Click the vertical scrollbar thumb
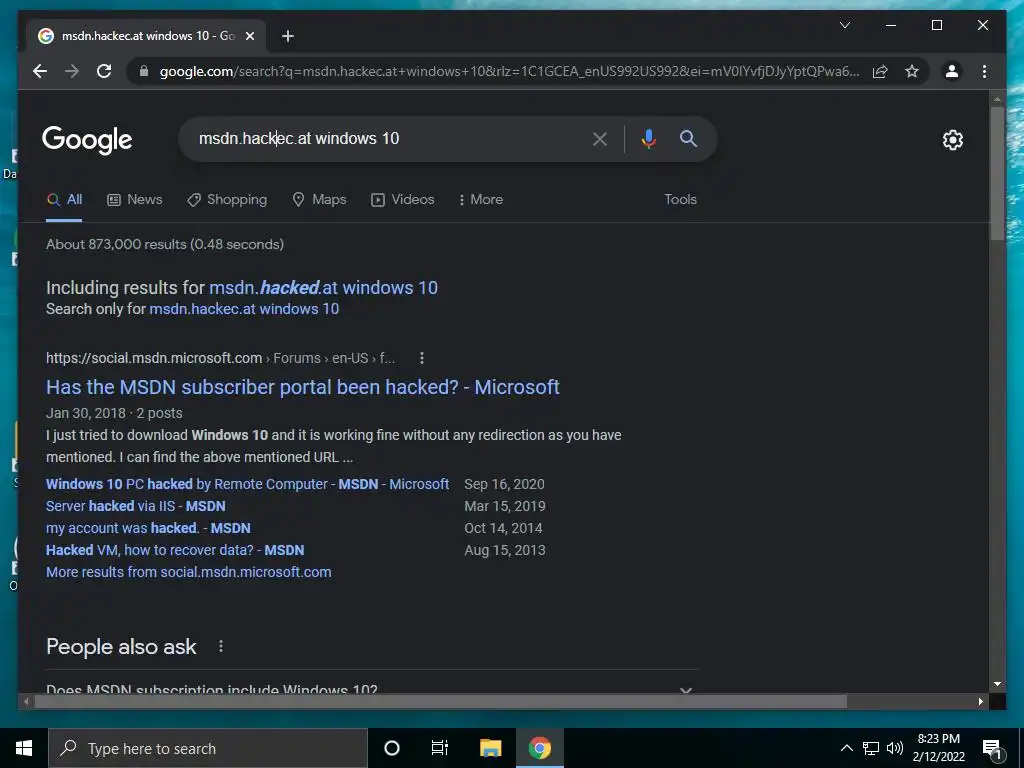This screenshot has width=1024, height=768. [x=997, y=173]
